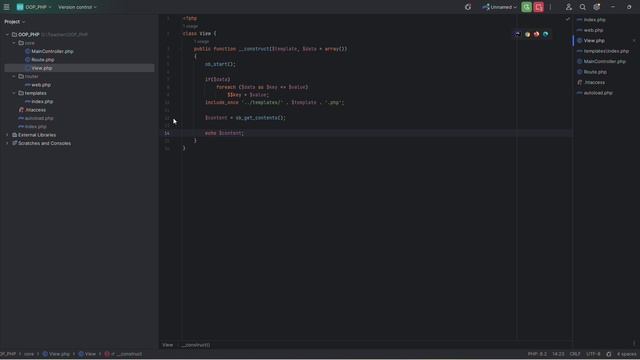Image resolution: width=640 pixels, height=360 pixels.
Task: Click core in the navigation bar
Action: (29, 354)
